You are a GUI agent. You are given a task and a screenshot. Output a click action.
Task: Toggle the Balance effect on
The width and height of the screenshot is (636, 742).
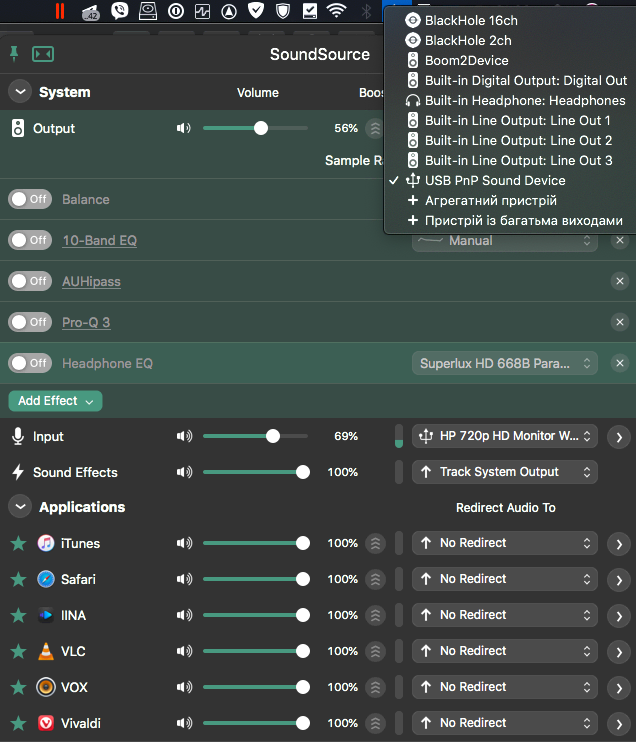30,199
